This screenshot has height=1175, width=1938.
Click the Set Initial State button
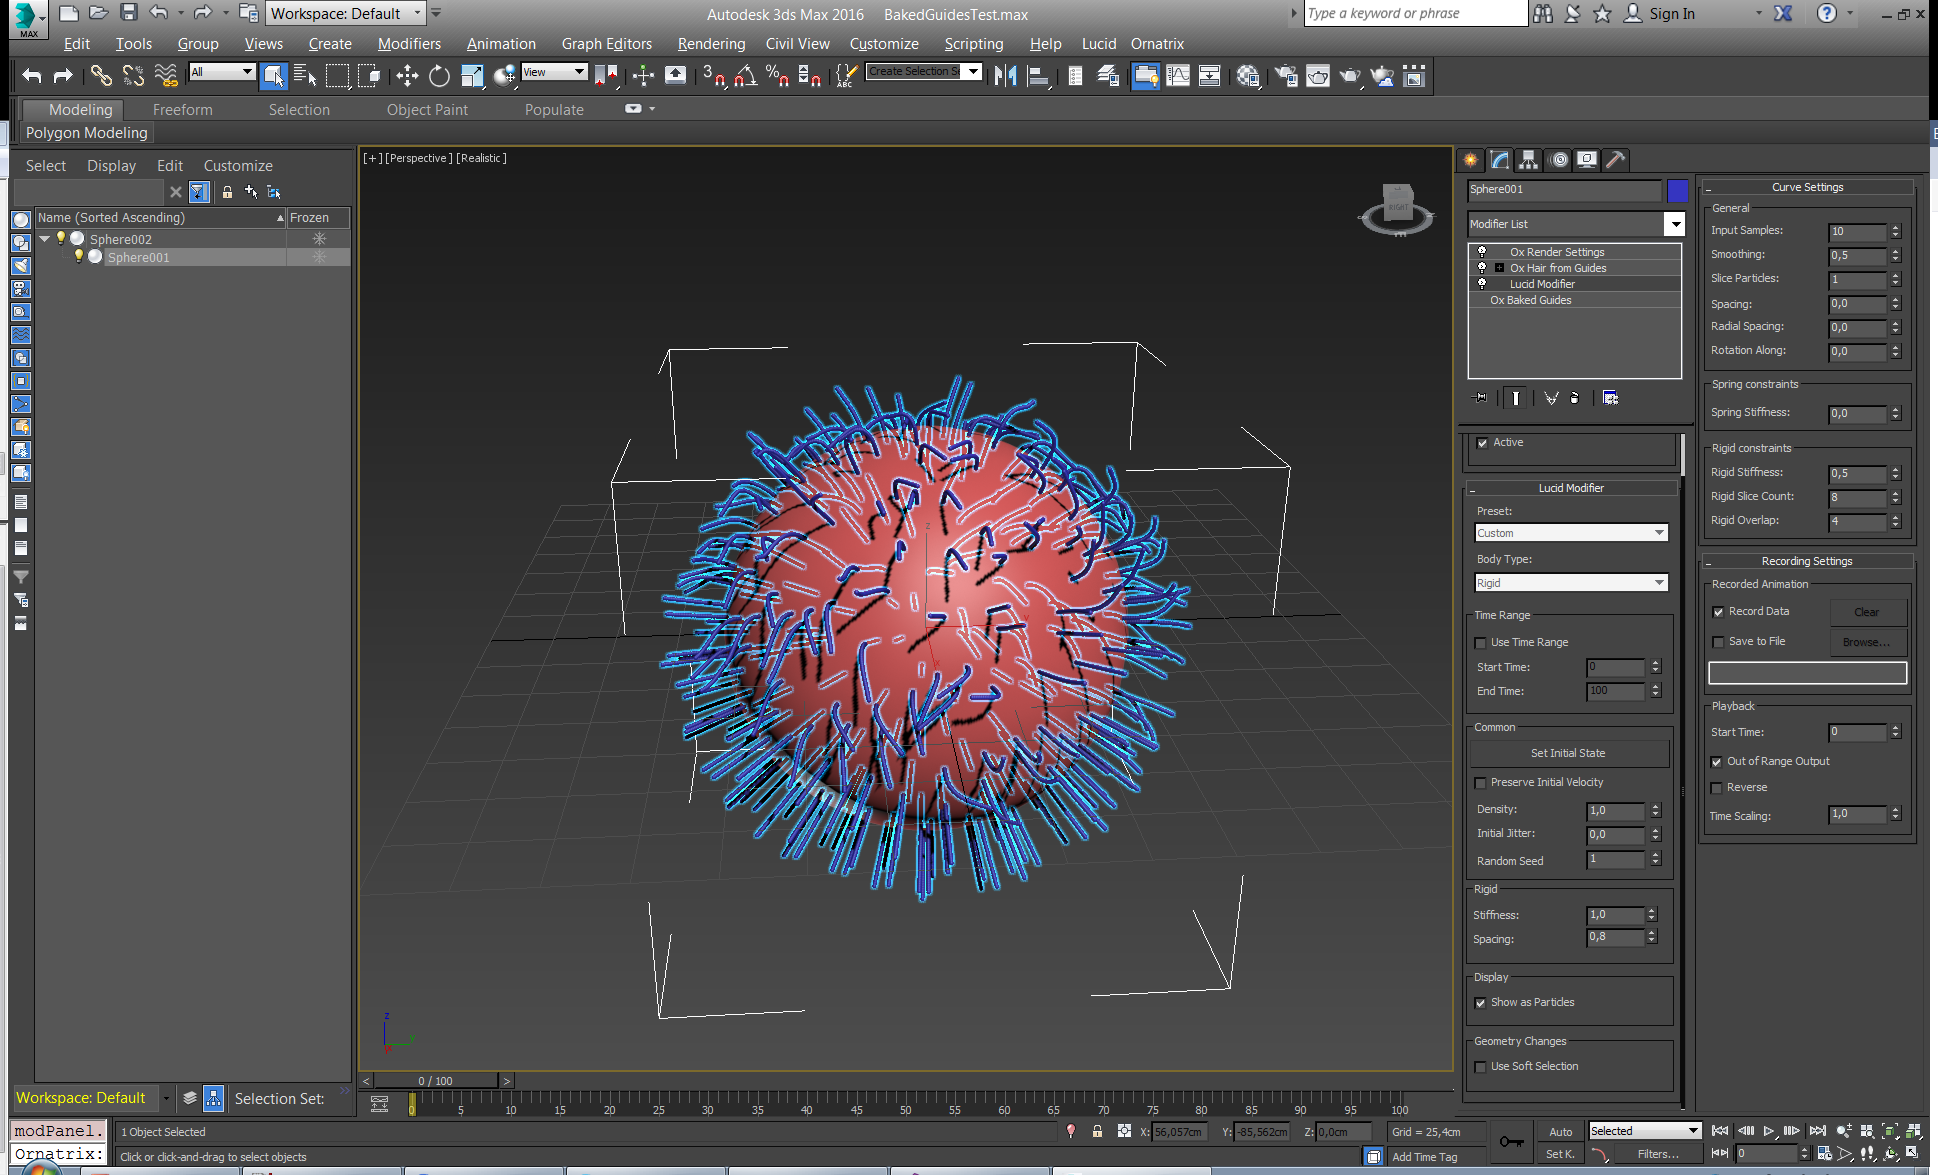pos(1567,753)
